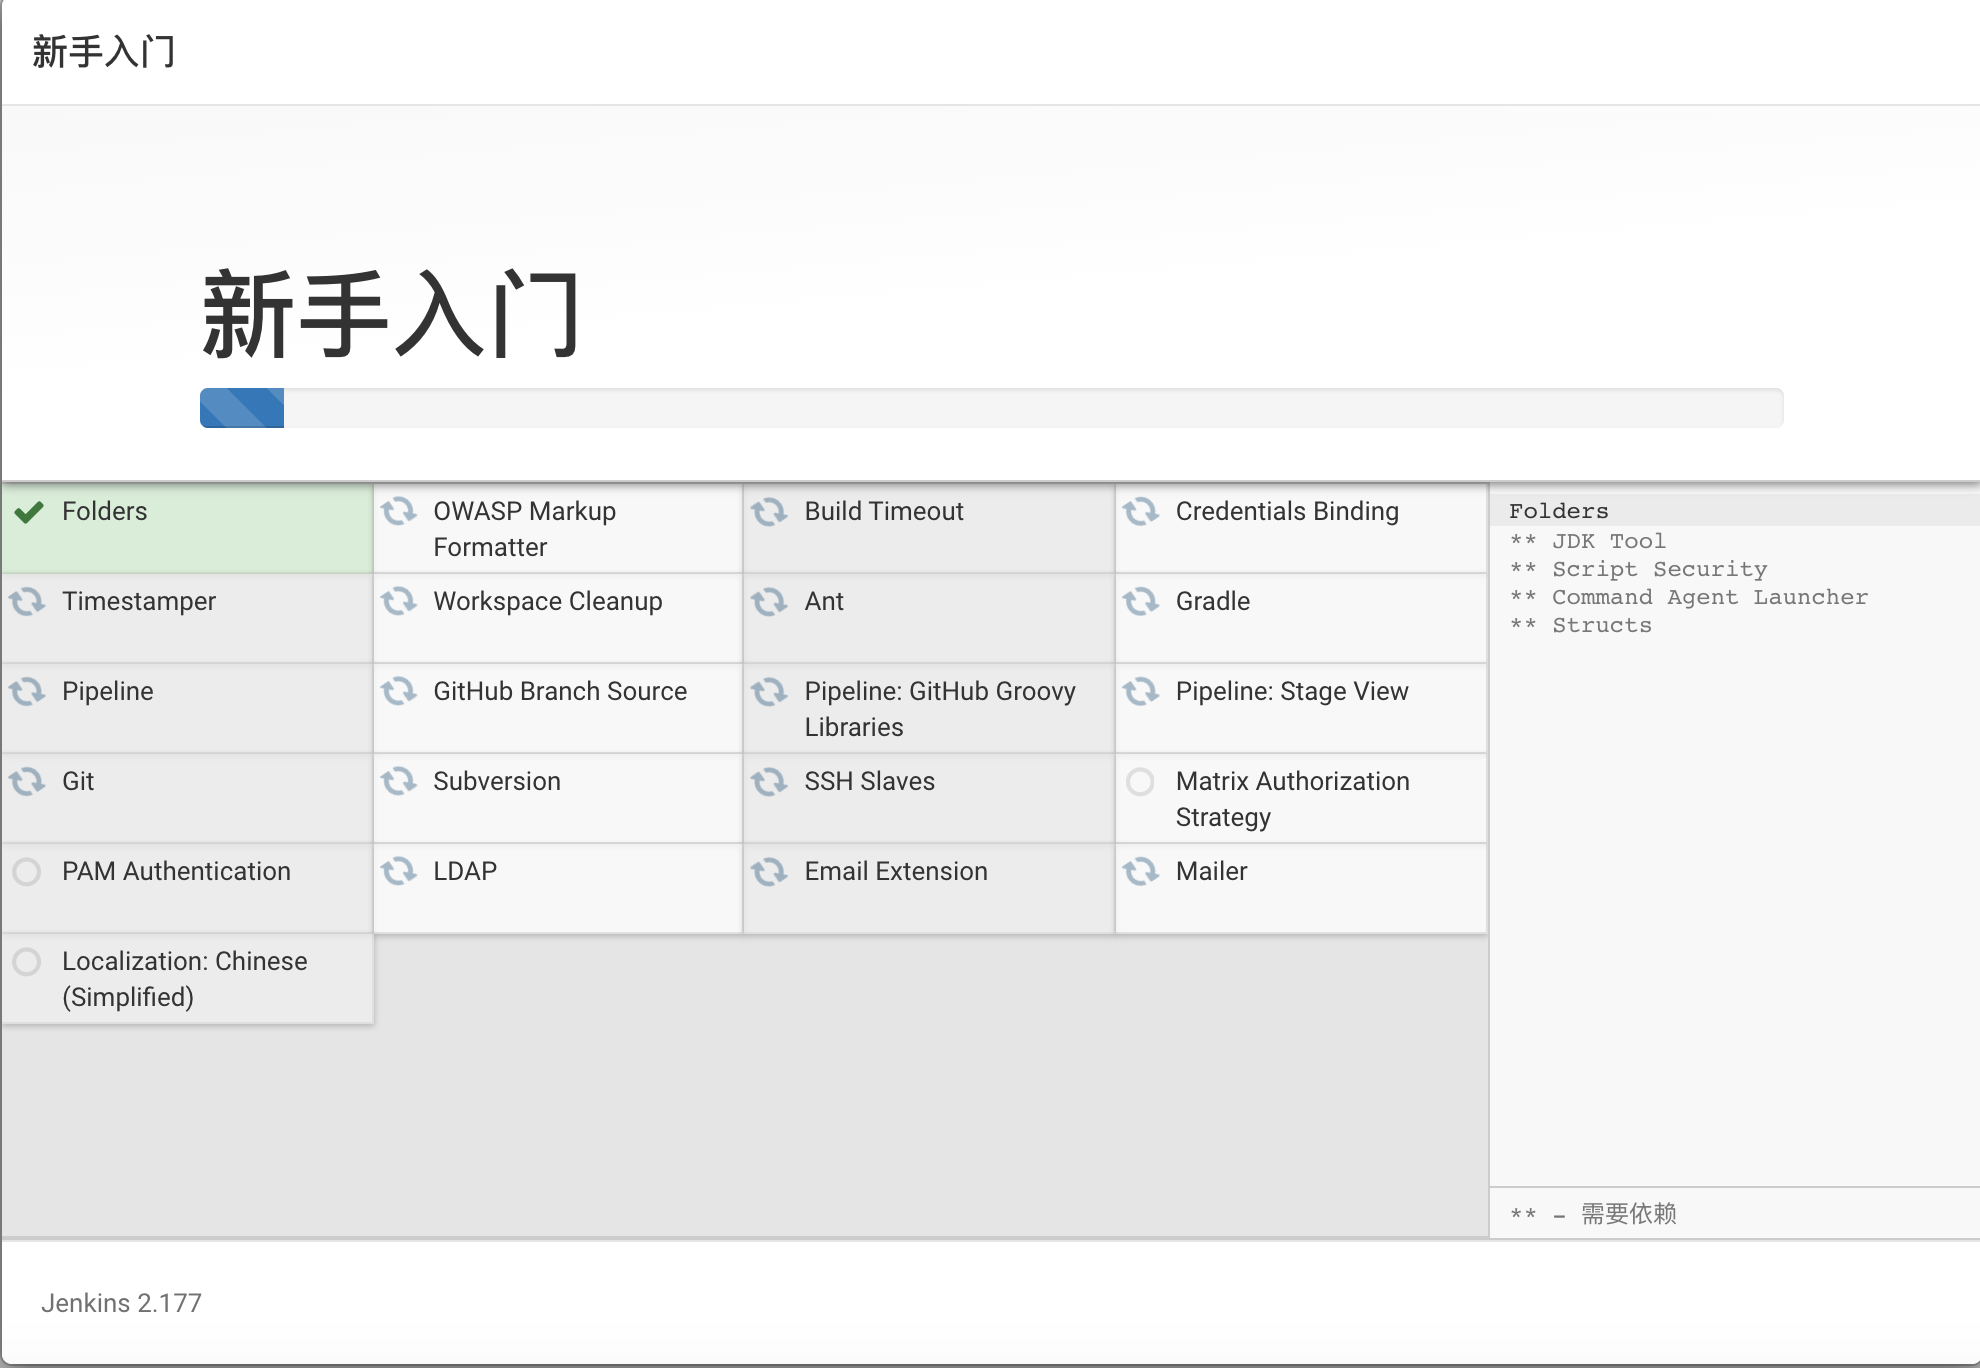This screenshot has width=1980, height=1368.
Task: Click the sync icon next to Gradle
Action: point(1140,602)
